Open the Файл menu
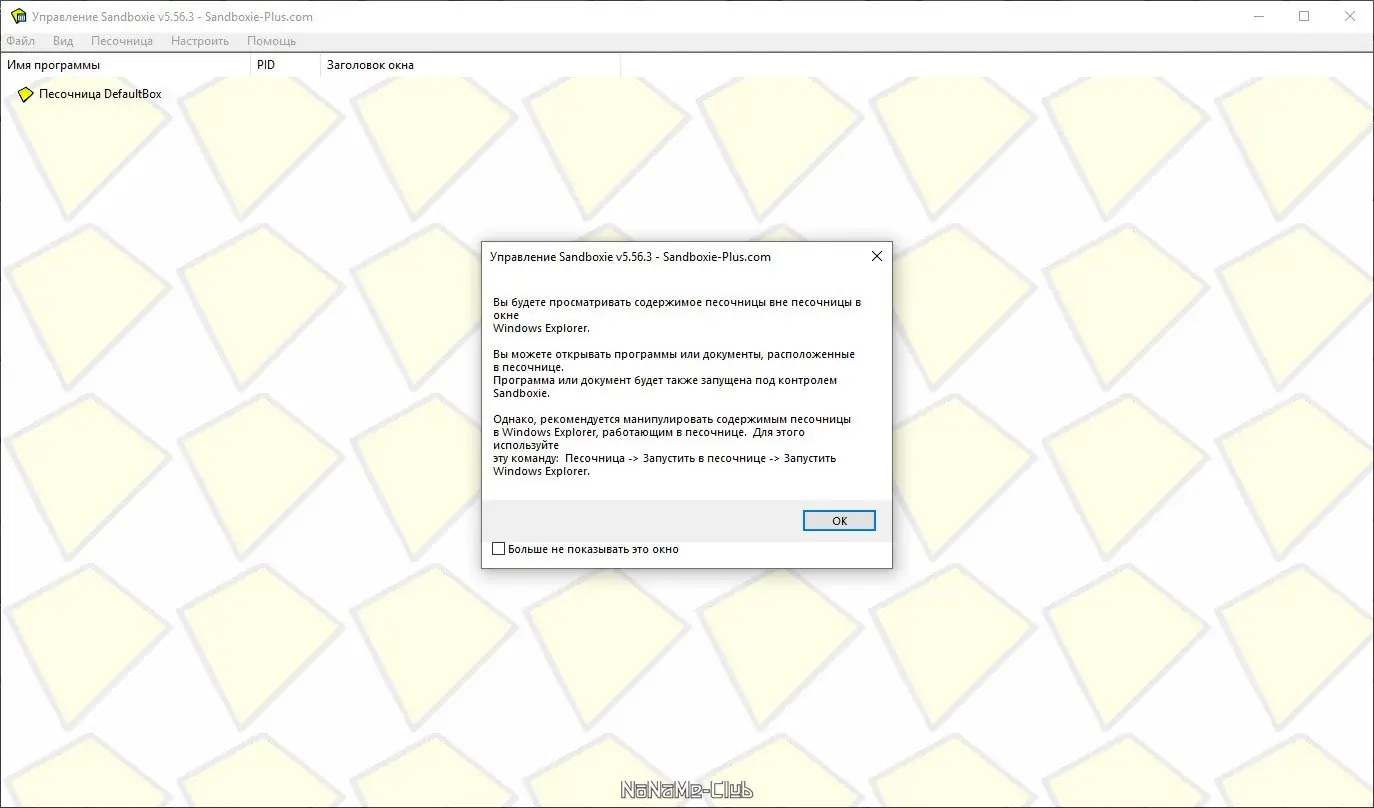 coord(20,41)
